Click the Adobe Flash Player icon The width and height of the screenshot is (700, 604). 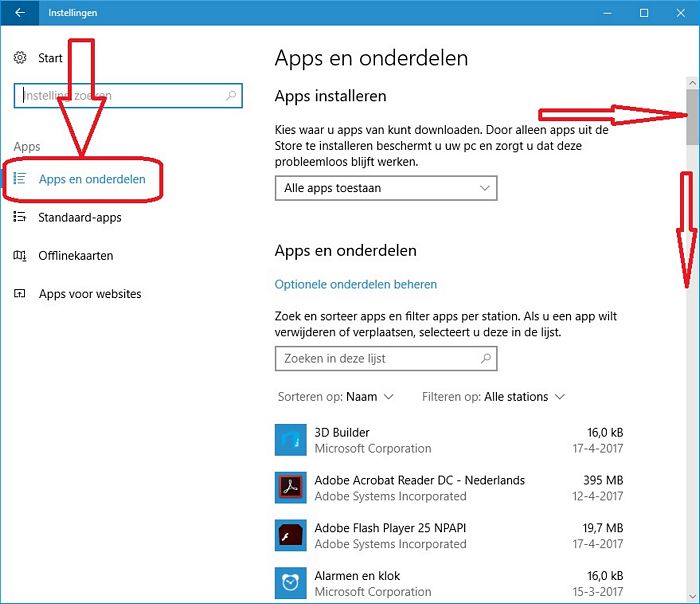click(290, 535)
